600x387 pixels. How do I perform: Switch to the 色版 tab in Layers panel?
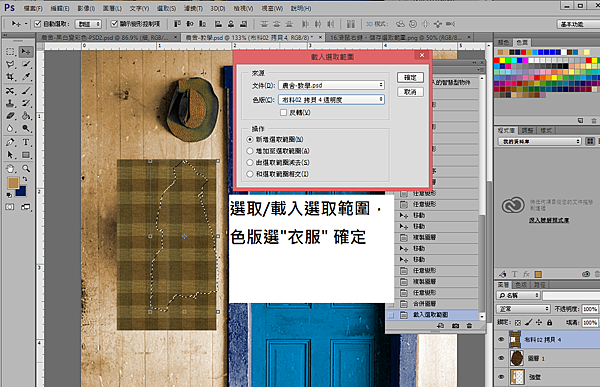(521, 285)
